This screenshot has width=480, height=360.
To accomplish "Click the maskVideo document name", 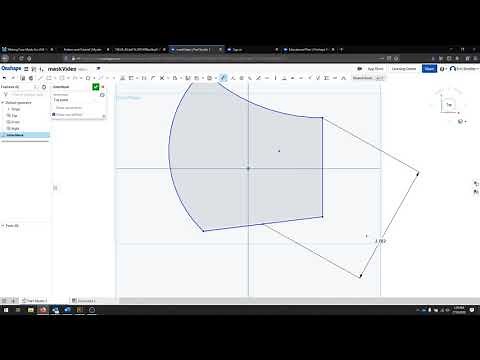I will click(x=62, y=69).
